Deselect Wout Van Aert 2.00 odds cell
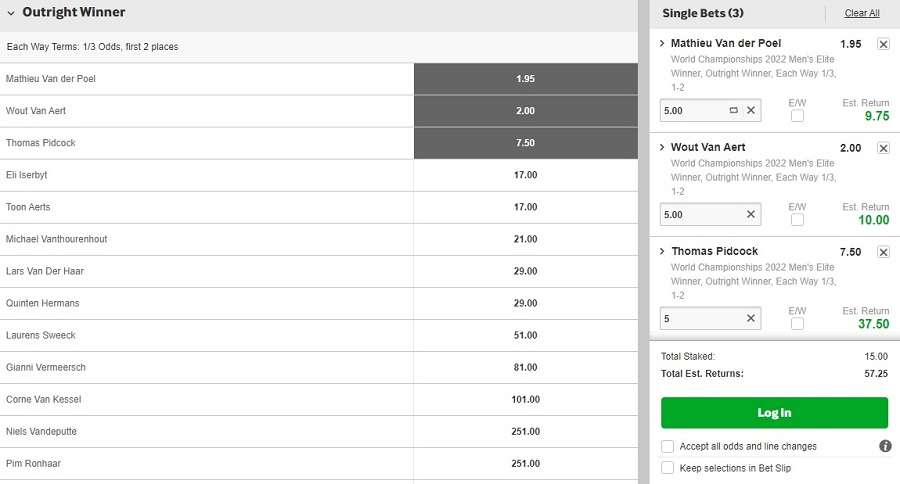 526,111
